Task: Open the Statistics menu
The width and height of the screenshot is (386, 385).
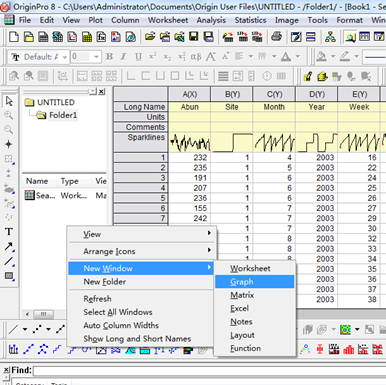Action: [x=250, y=20]
